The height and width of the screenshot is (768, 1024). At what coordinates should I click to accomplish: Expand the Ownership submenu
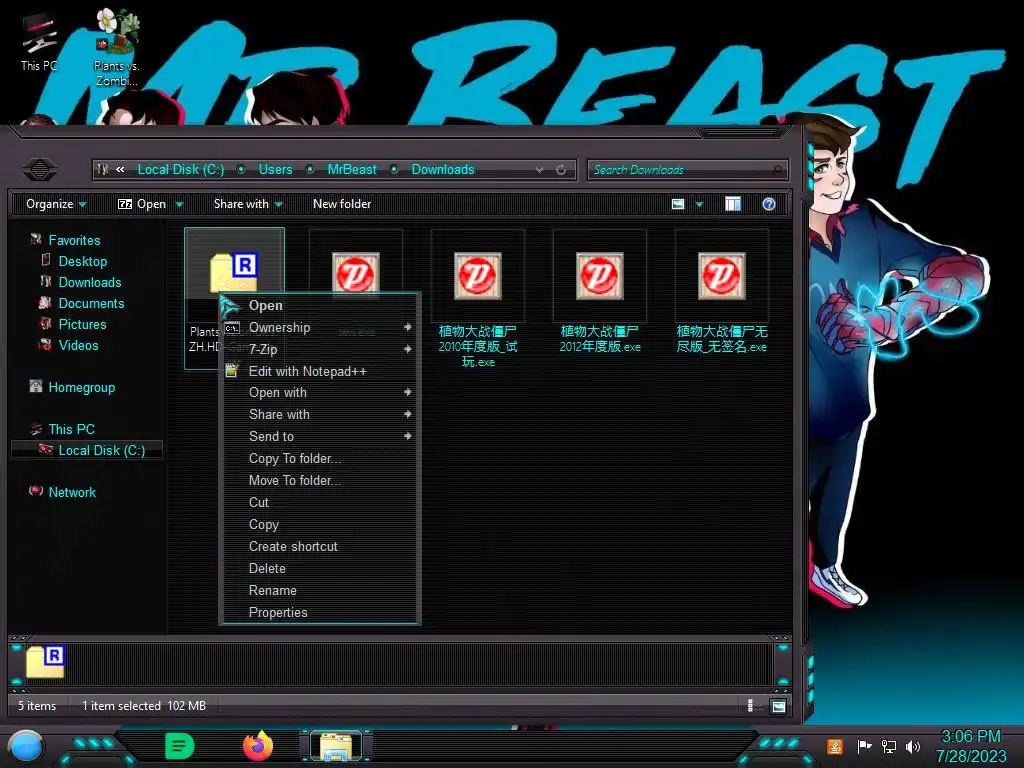tap(320, 327)
